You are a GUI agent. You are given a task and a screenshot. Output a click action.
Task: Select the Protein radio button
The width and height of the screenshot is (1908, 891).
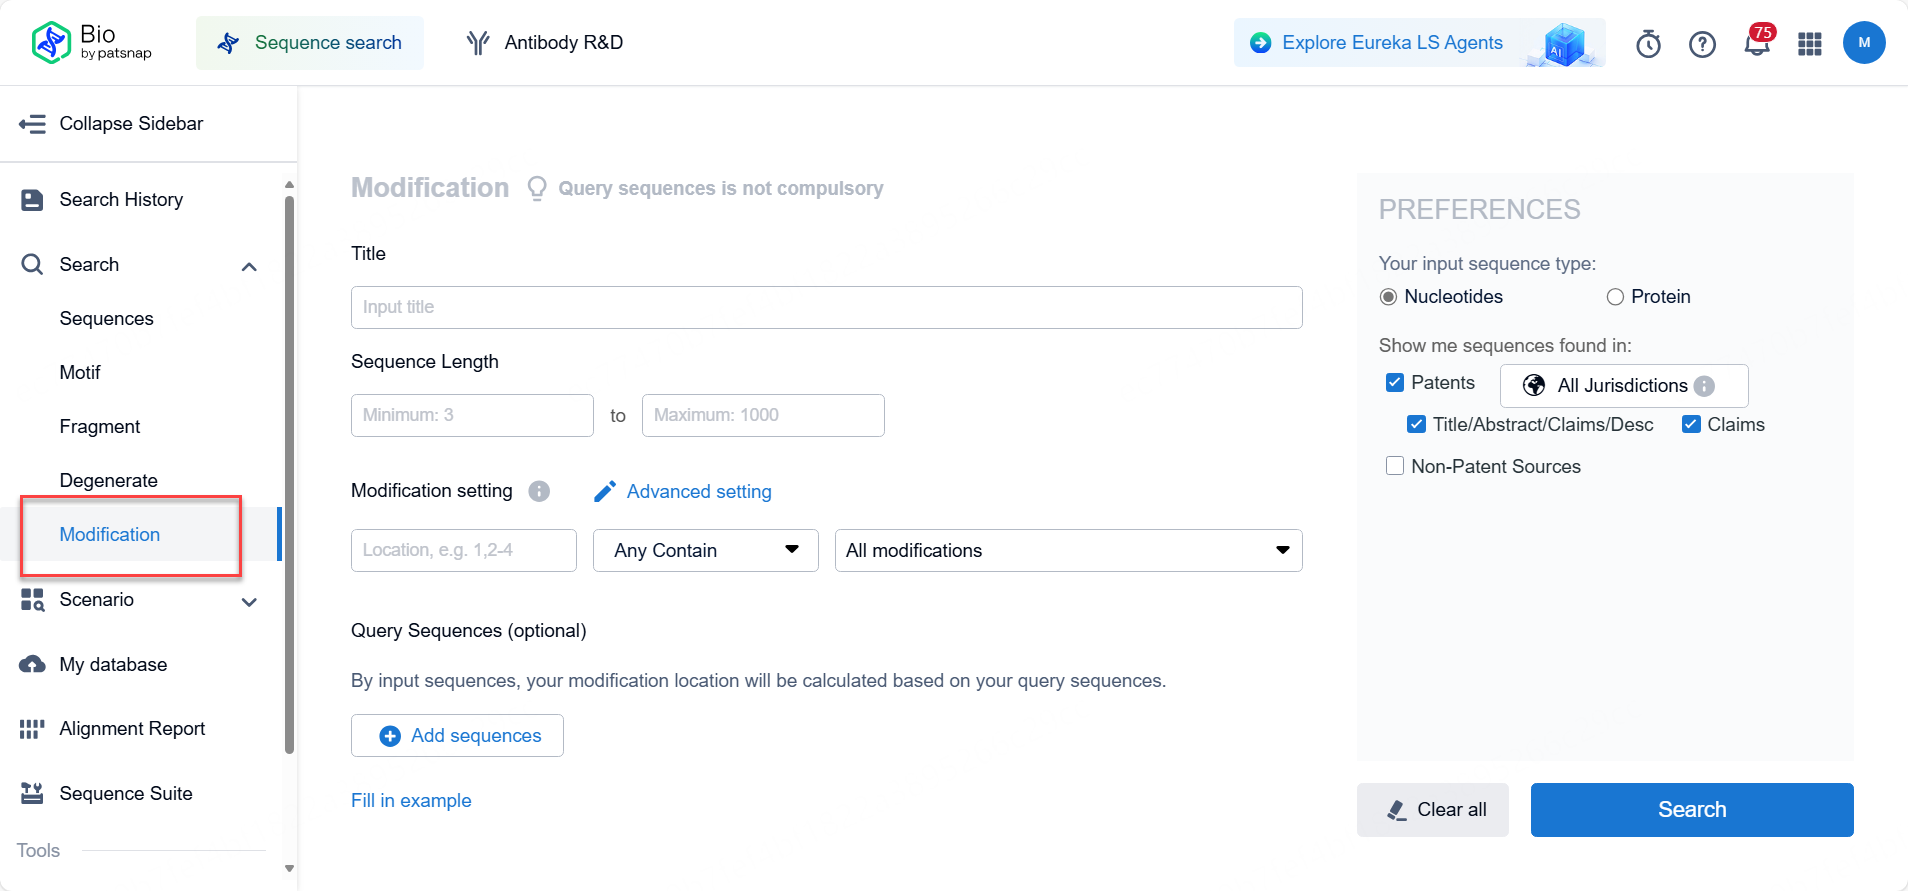pos(1615,297)
